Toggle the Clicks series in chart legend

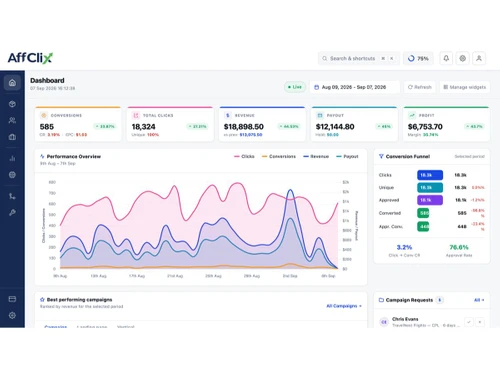244,156
